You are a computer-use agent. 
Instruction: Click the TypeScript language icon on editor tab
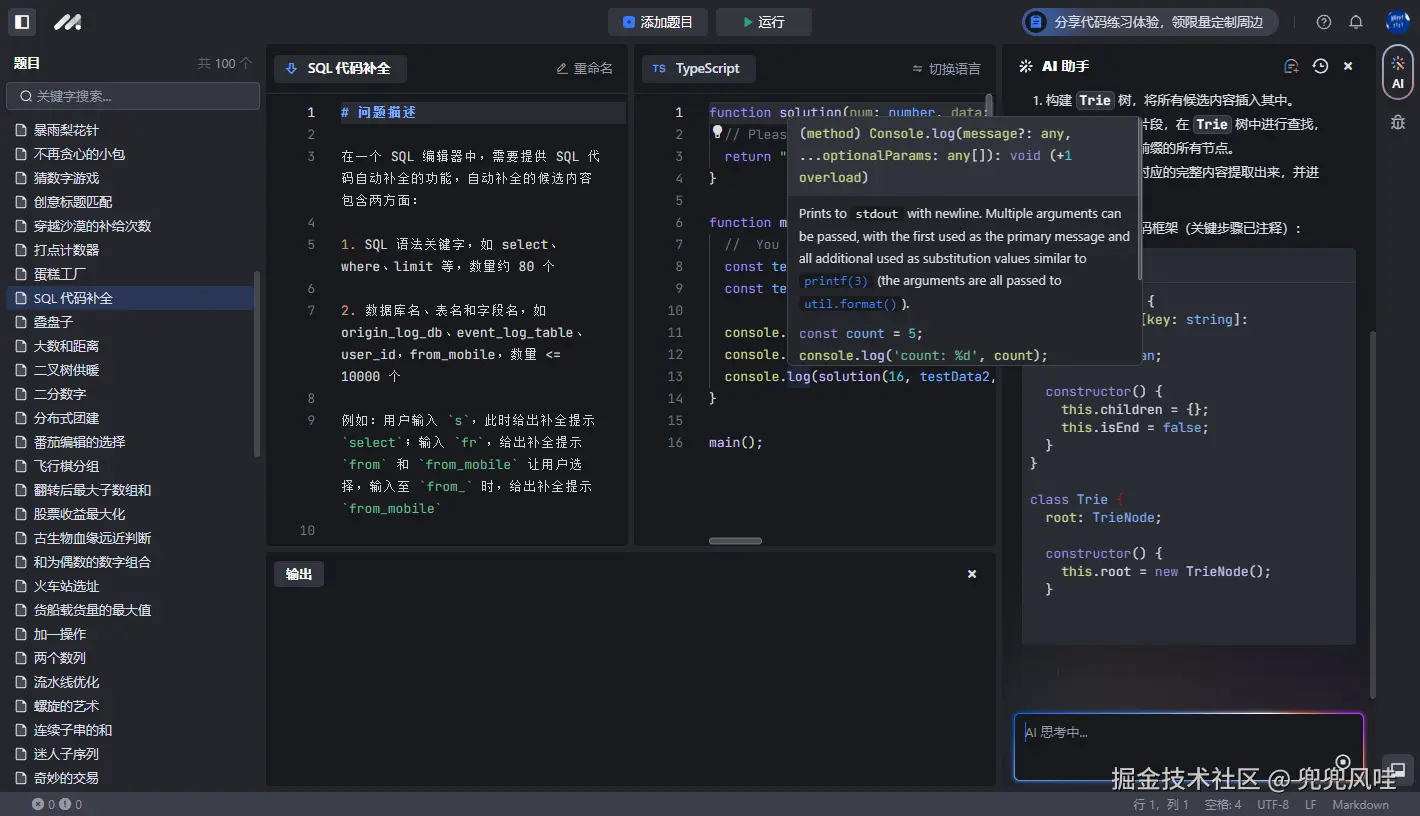tap(659, 68)
